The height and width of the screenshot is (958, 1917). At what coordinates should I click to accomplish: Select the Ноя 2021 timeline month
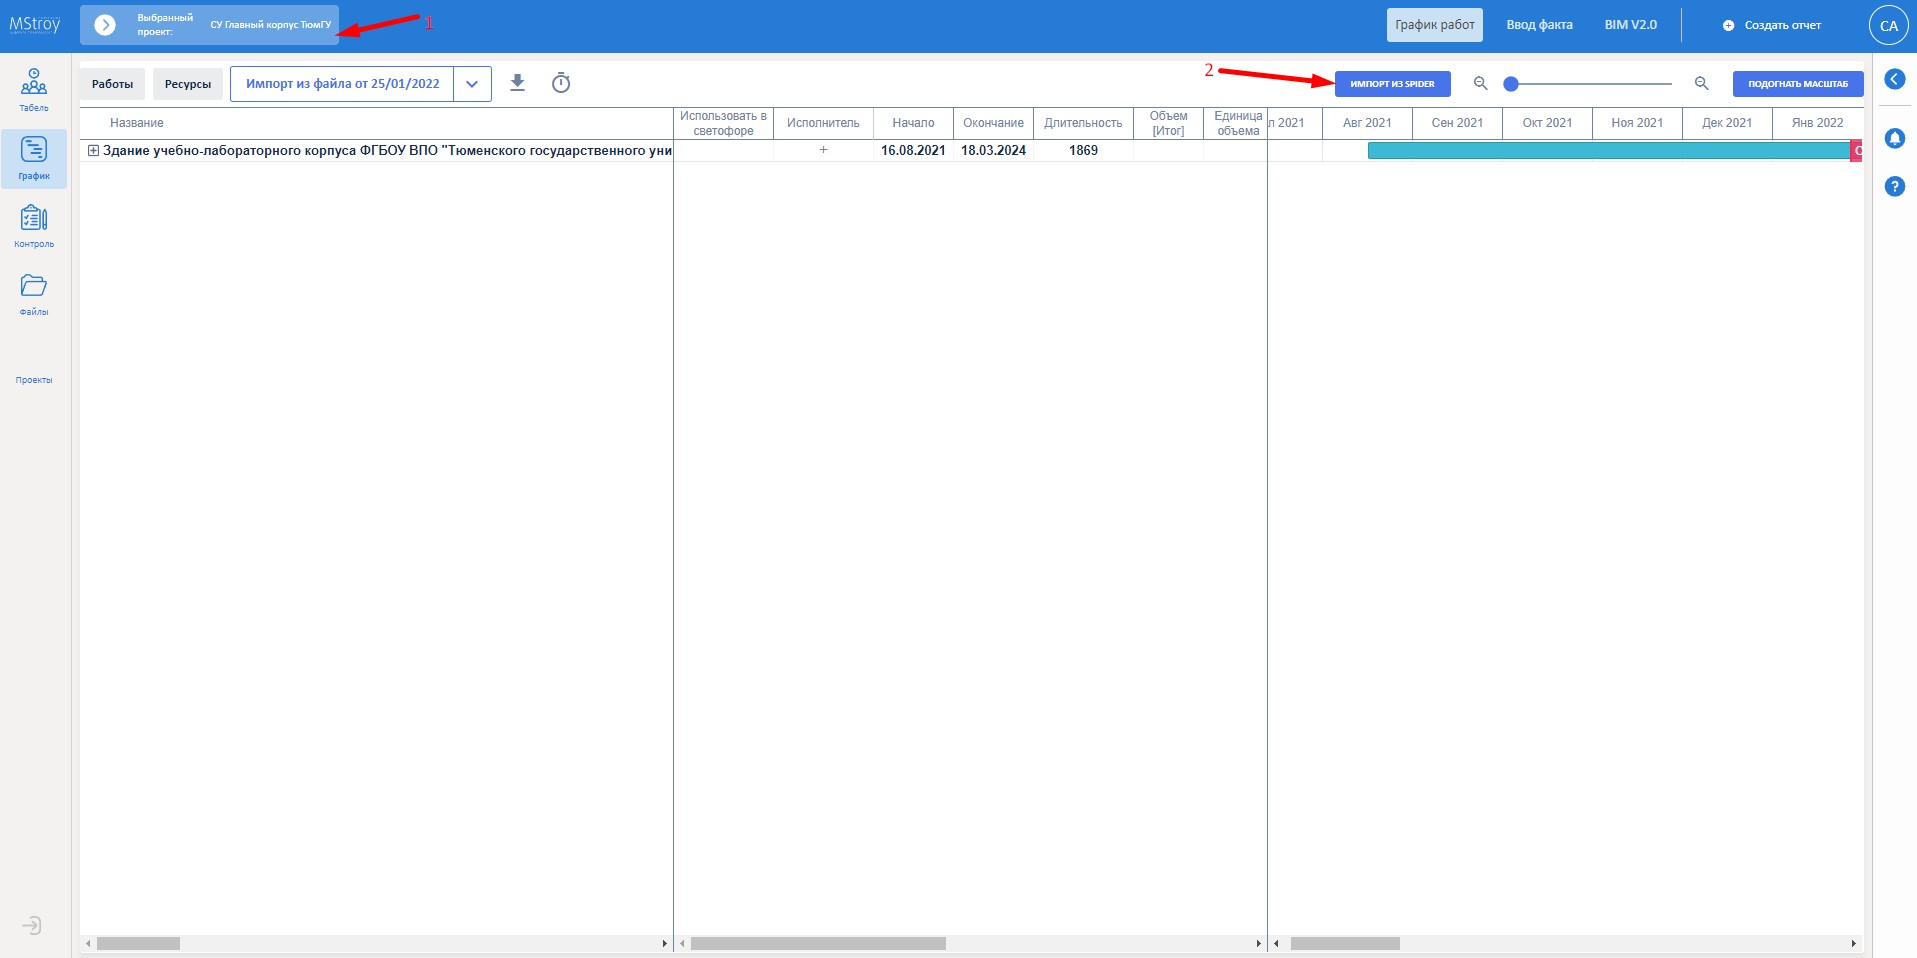[1637, 123]
